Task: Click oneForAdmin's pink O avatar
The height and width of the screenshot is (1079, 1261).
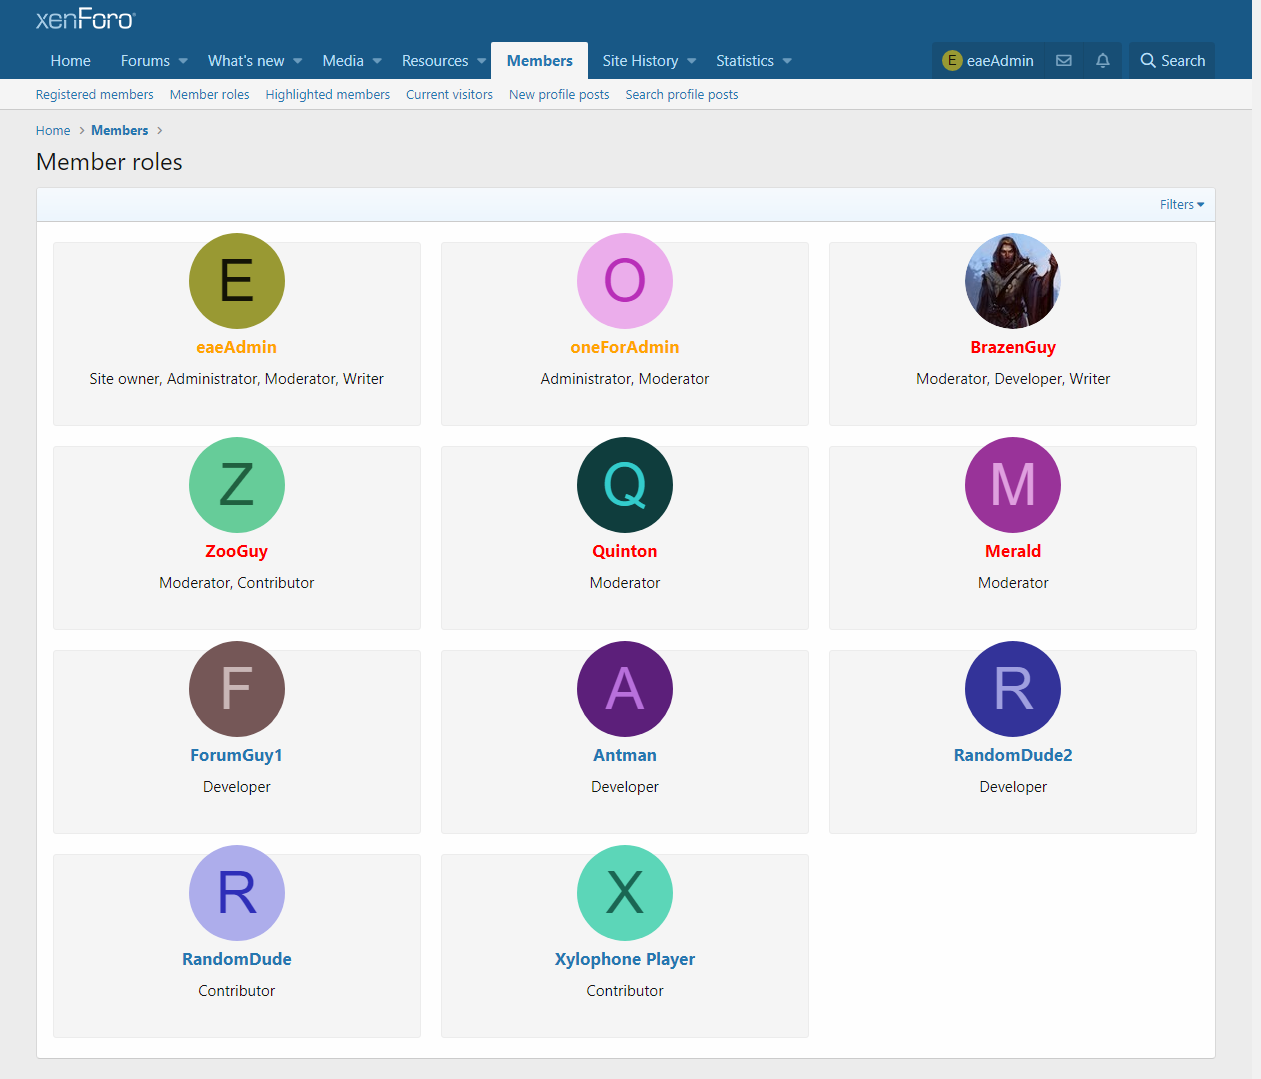Action: (625, 281)
